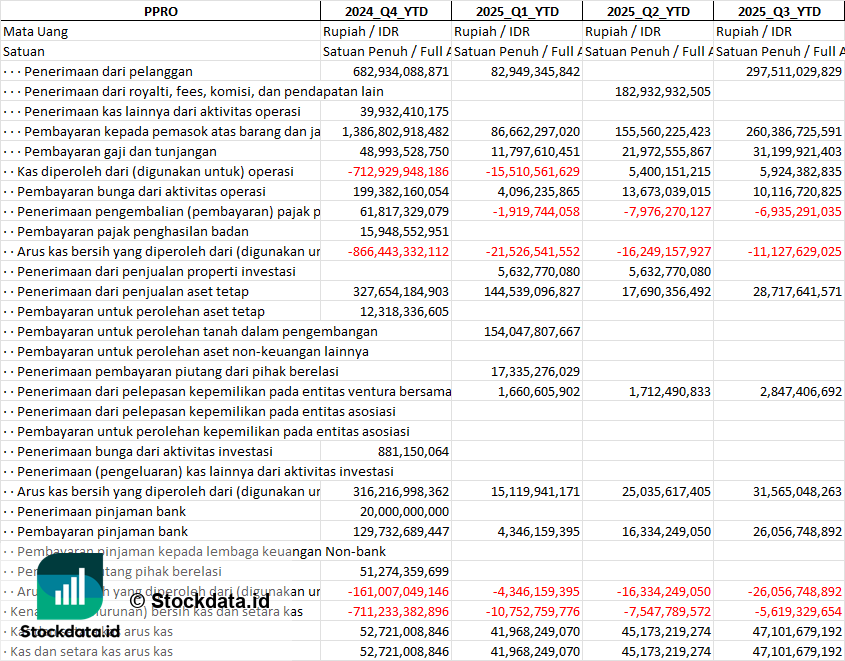Click value 316,216,998,362
845x661 pixels.
(x=400, y=491)
